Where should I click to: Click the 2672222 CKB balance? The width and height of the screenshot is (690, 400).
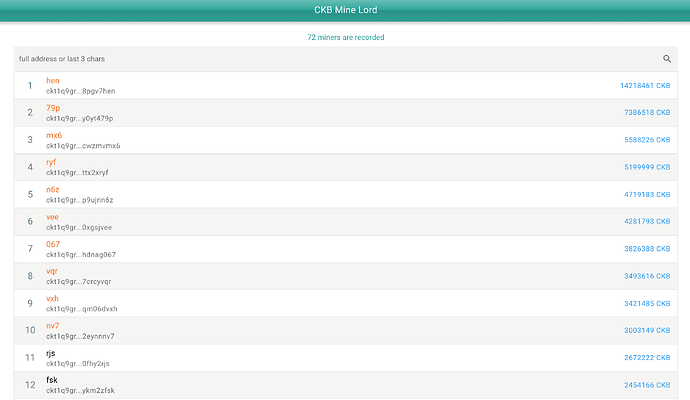(646, 357)
